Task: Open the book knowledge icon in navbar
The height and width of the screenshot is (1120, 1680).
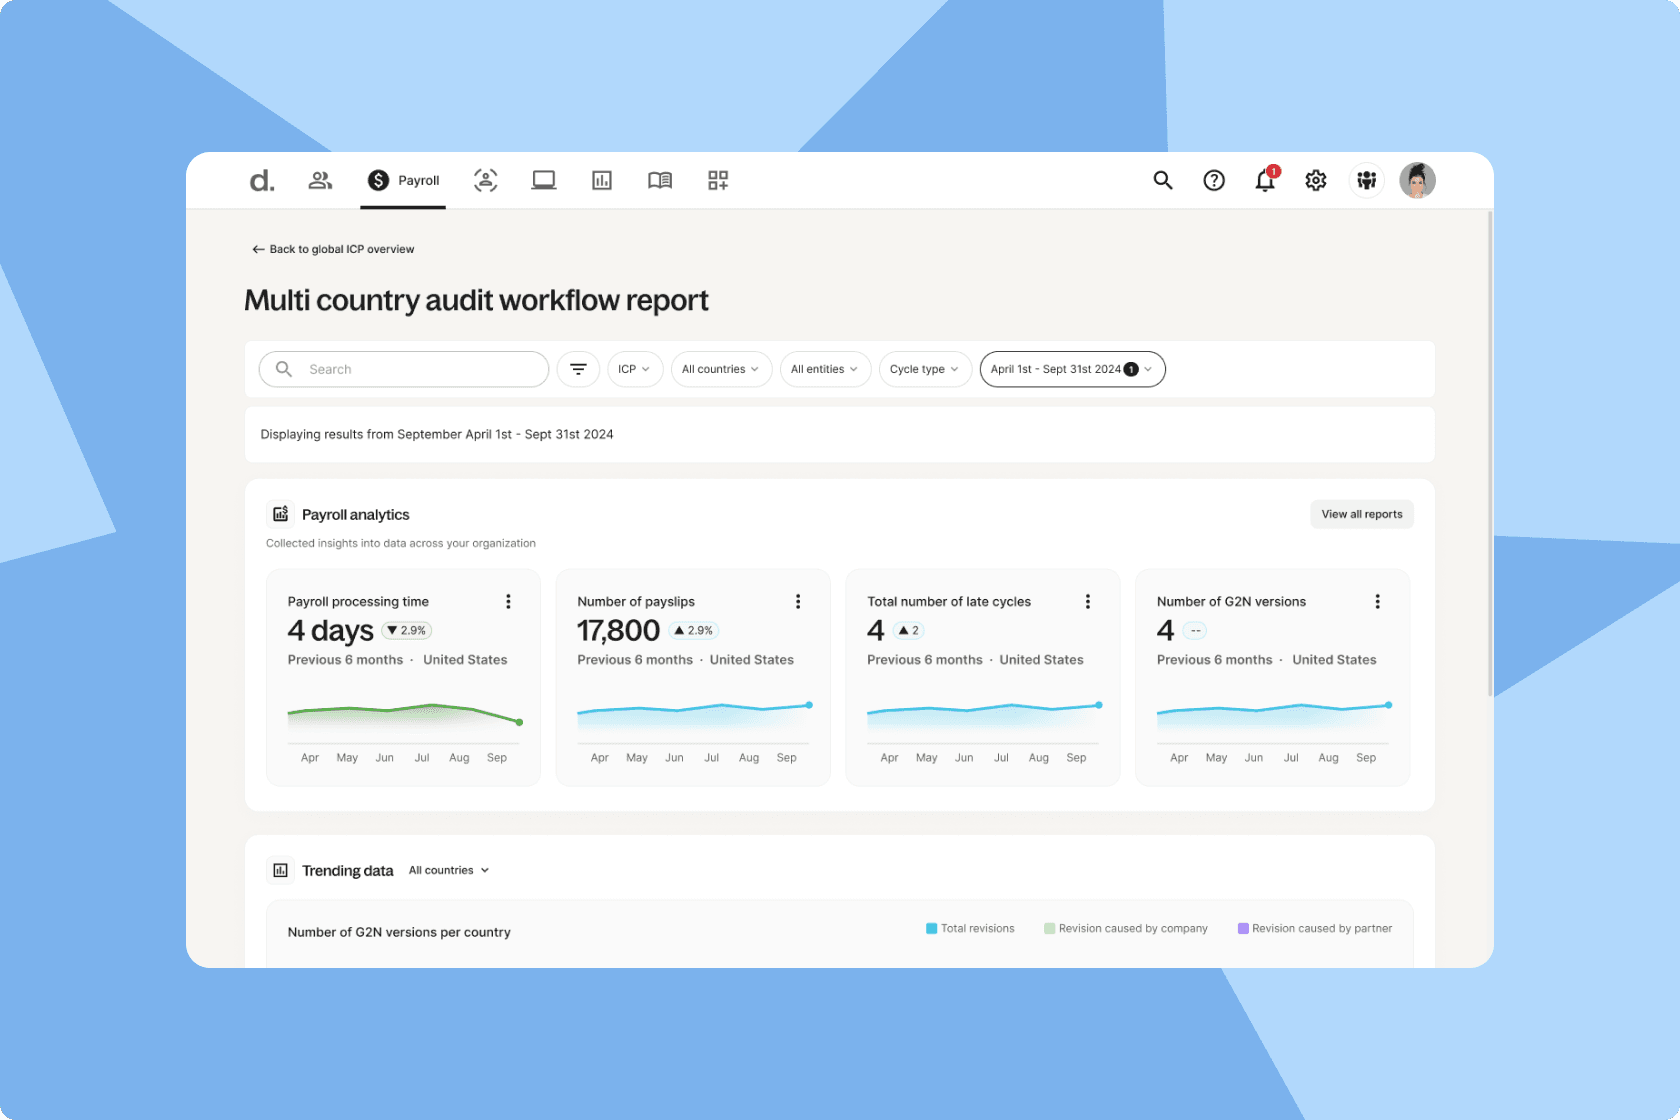Action: (660, 180)
